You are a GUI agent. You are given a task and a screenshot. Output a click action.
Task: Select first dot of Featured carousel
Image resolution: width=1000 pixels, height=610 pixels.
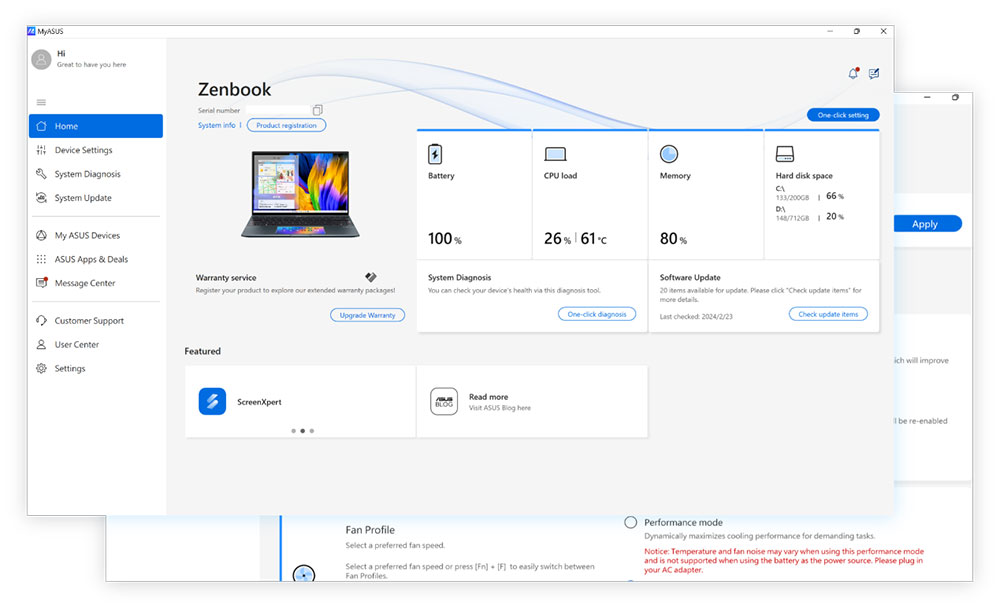pyautogui.click(x=293, y=431)
